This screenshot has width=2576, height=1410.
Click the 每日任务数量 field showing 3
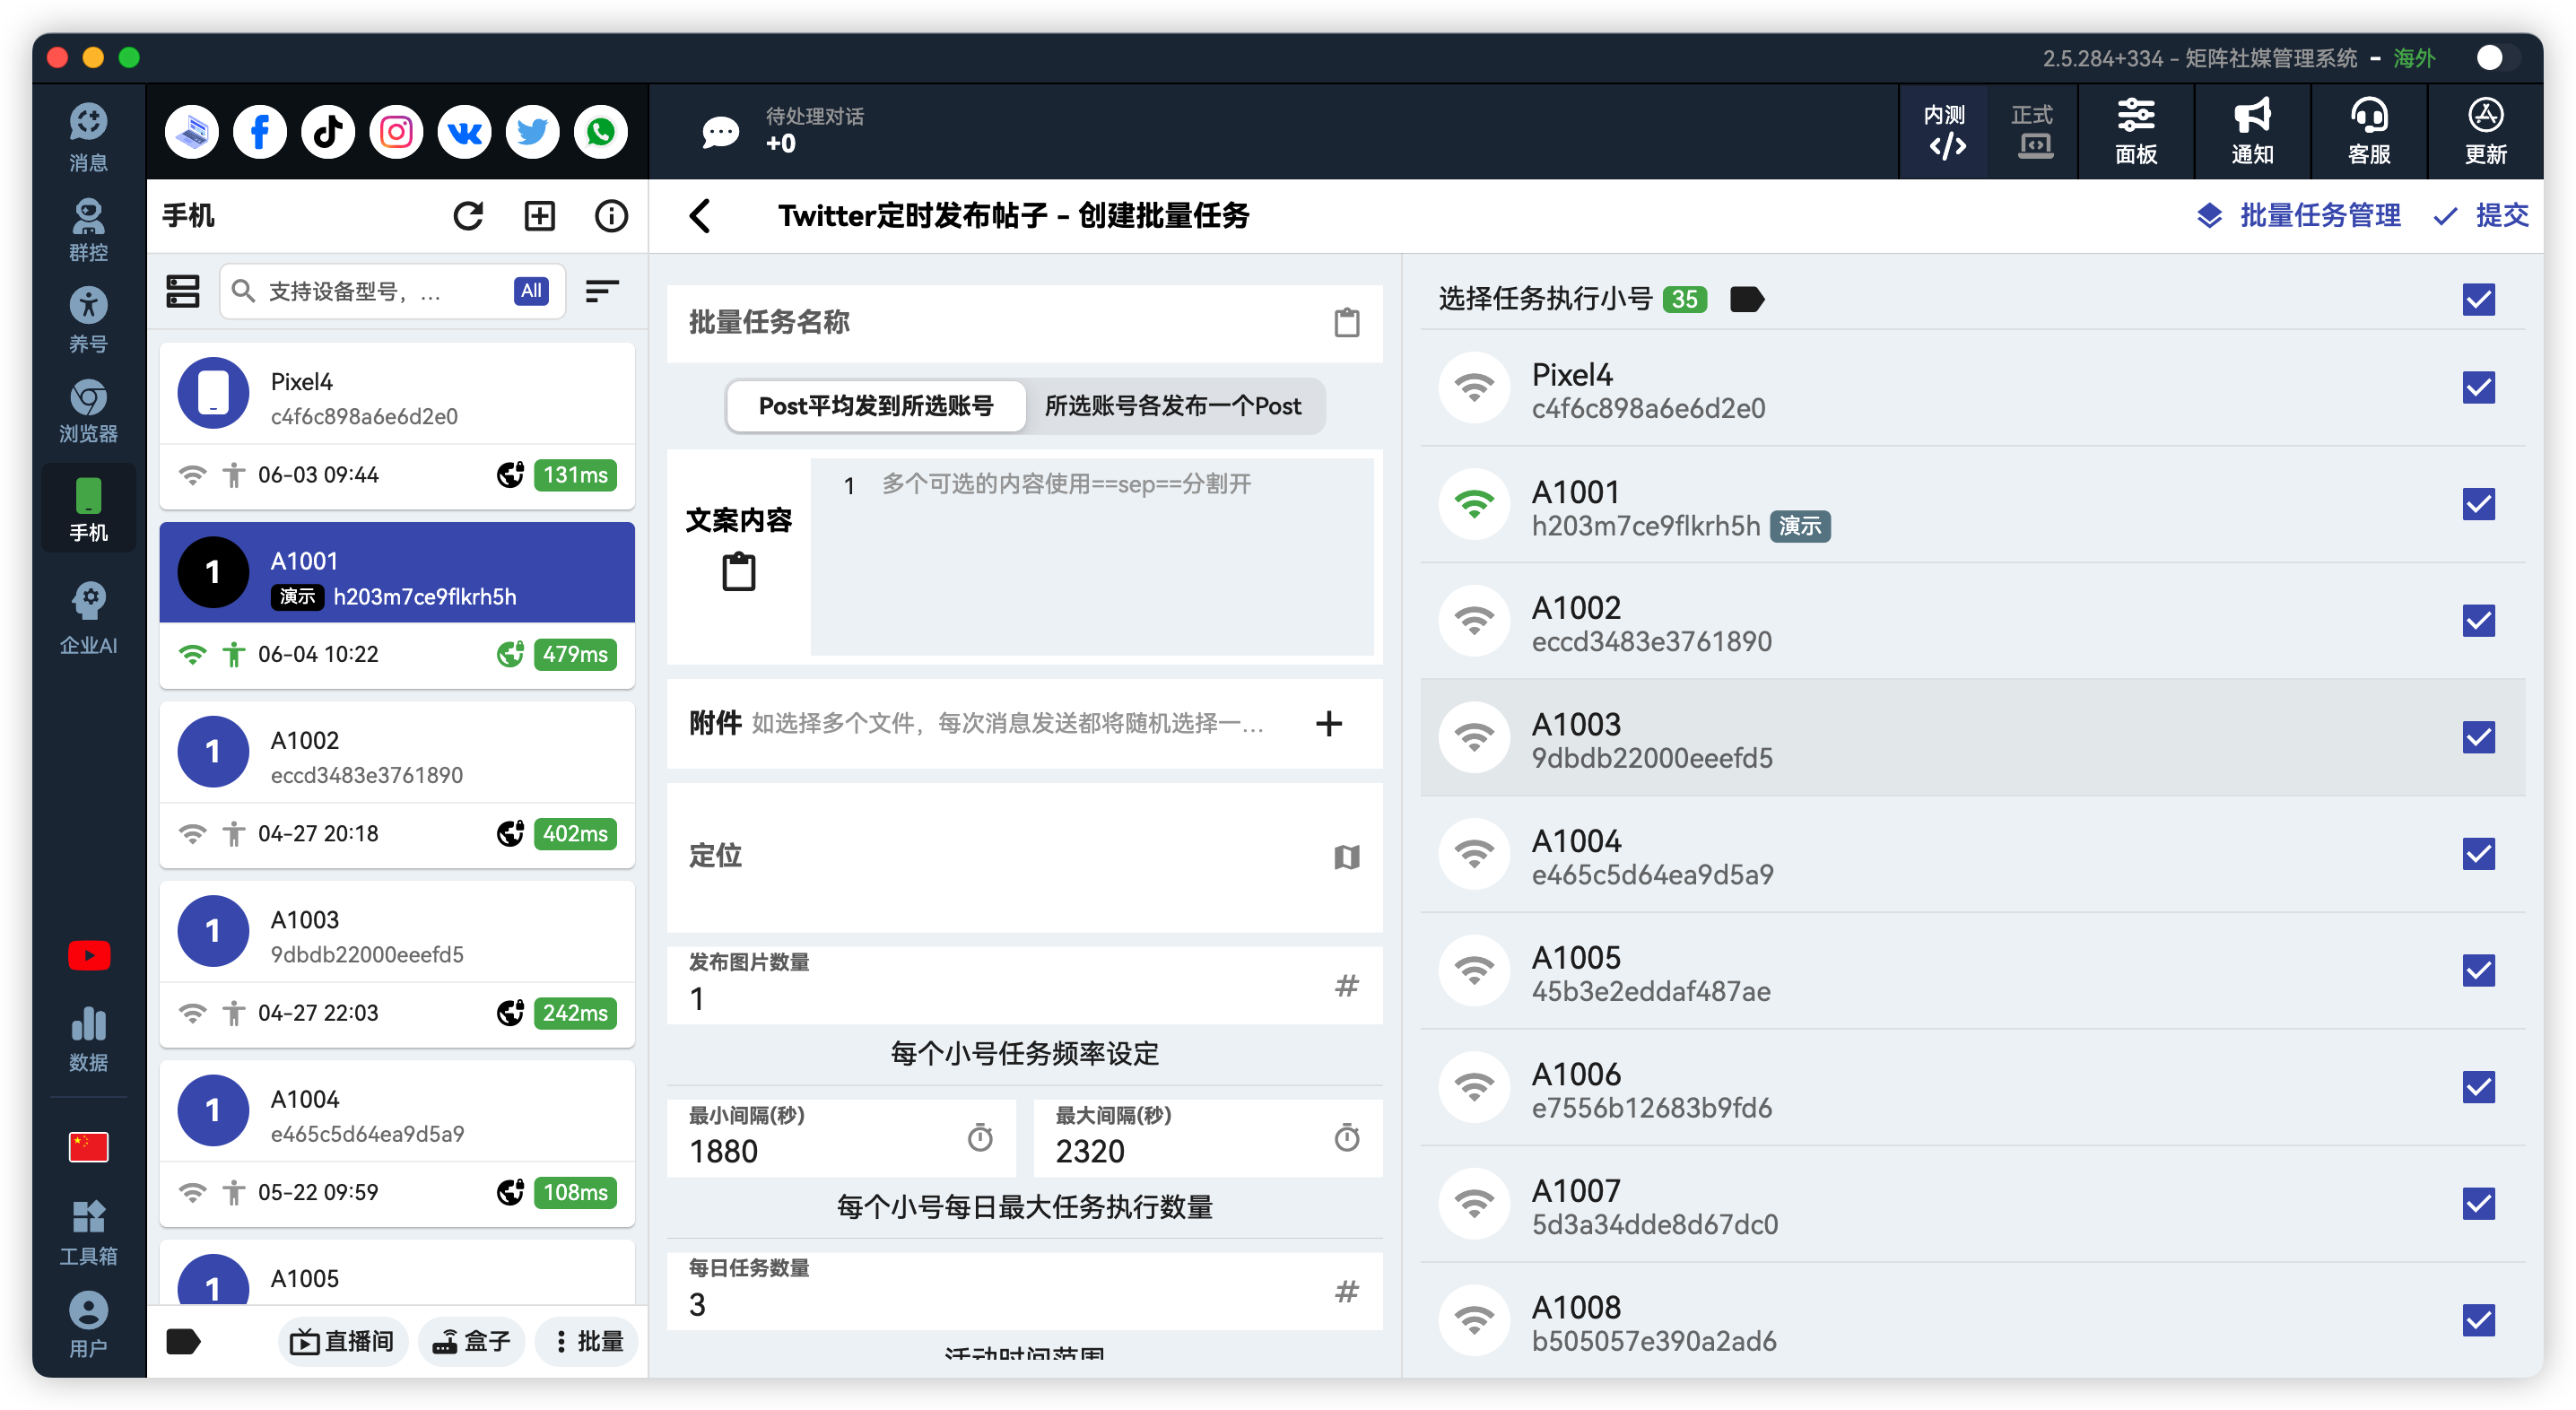click(1024, 1290)
